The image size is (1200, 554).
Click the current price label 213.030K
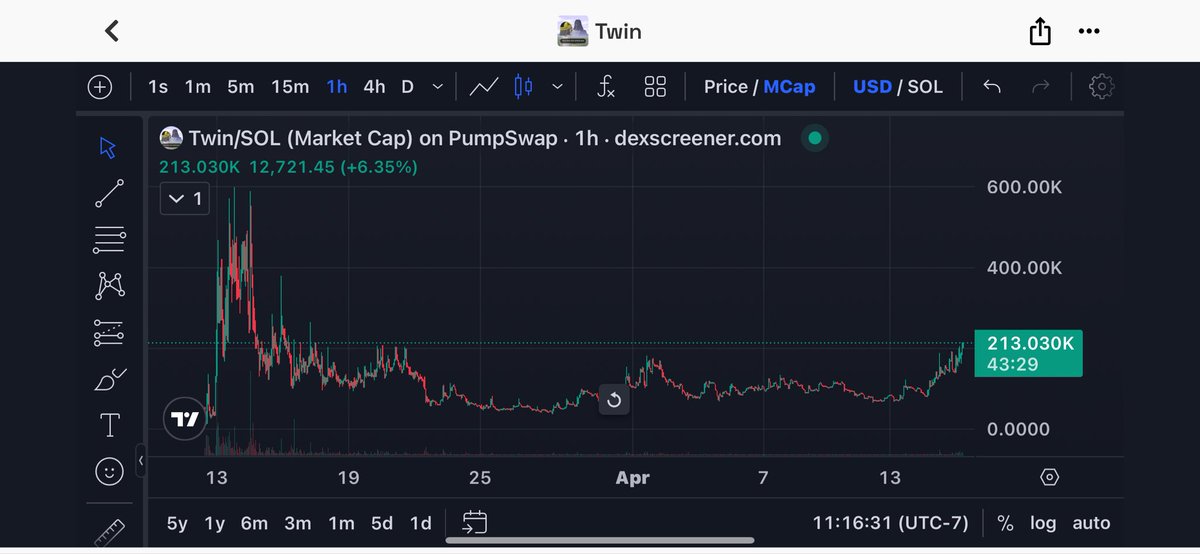pos(1027,353)
